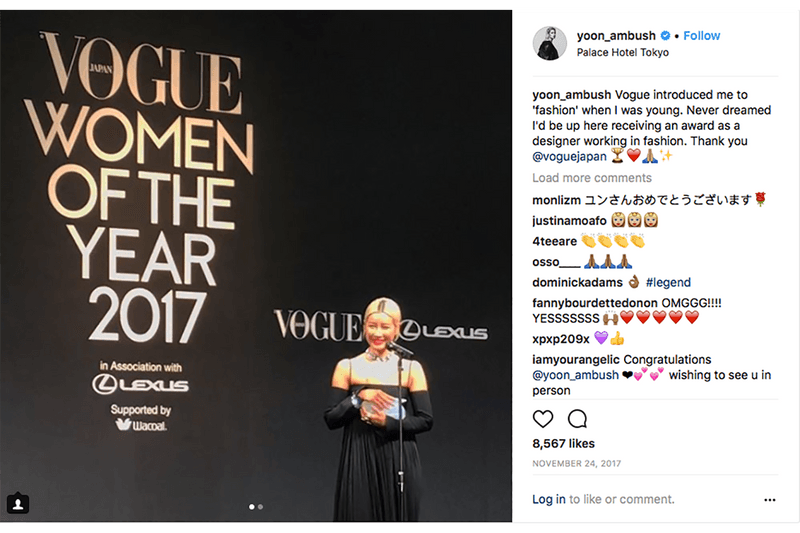Click the Vogue Women of the Year photo
Viewport: 800px width, 533px height.
pyautogui.click(x=256, y=266)
